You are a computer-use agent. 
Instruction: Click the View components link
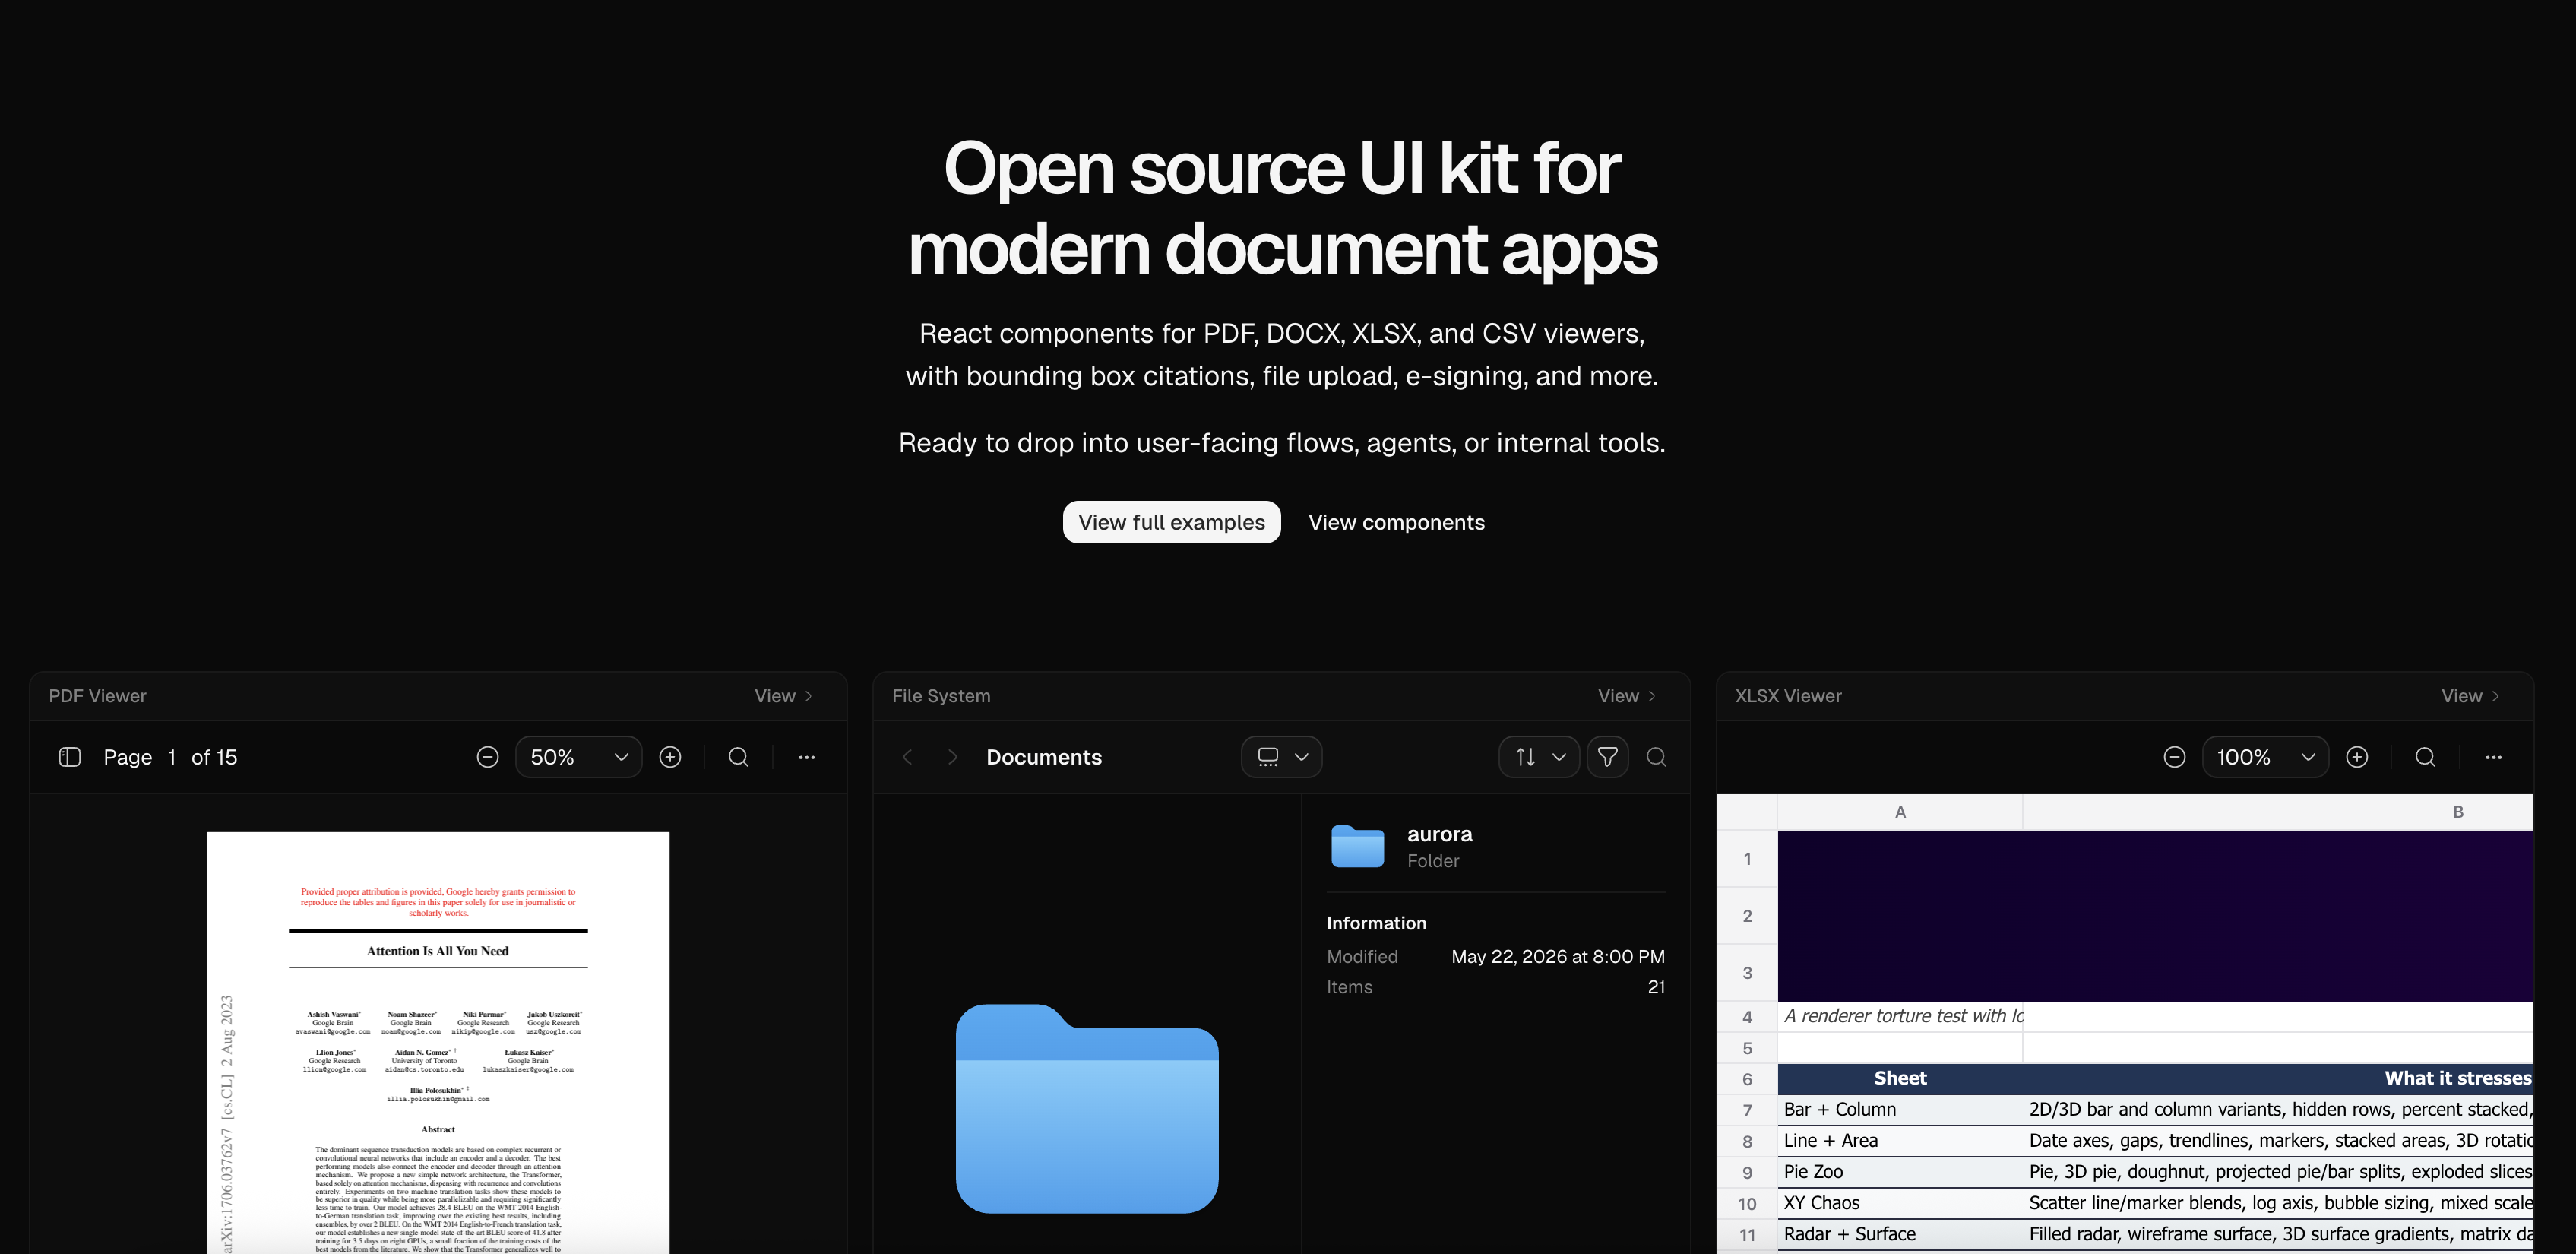pyautogui.click(x=1396, y=522)
